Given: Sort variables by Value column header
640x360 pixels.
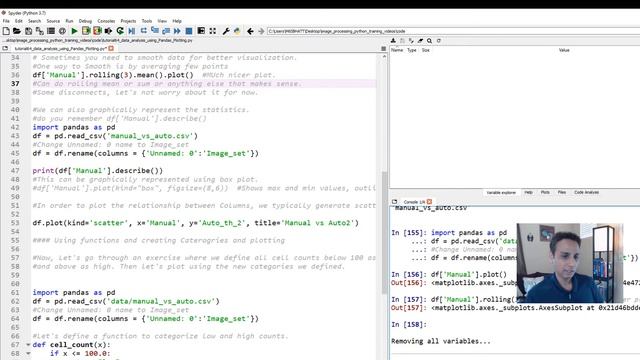Looking at the screenshot, I should [x=564, y=50].
